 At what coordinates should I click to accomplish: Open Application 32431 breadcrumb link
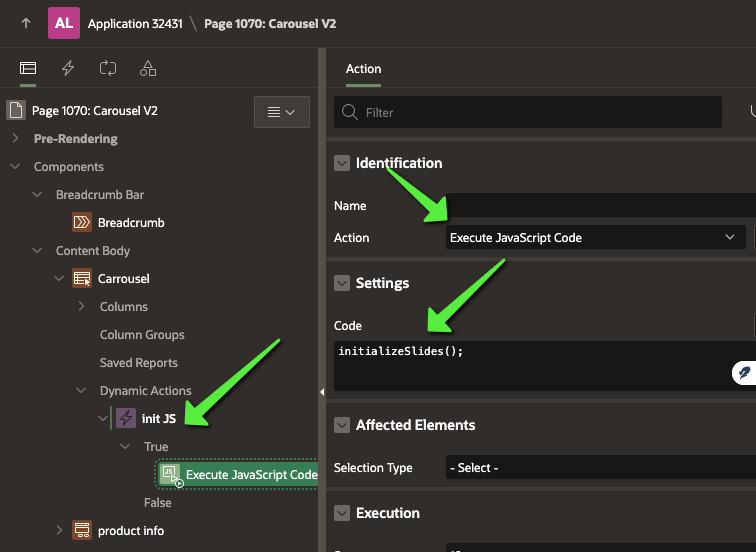point(135,23)
